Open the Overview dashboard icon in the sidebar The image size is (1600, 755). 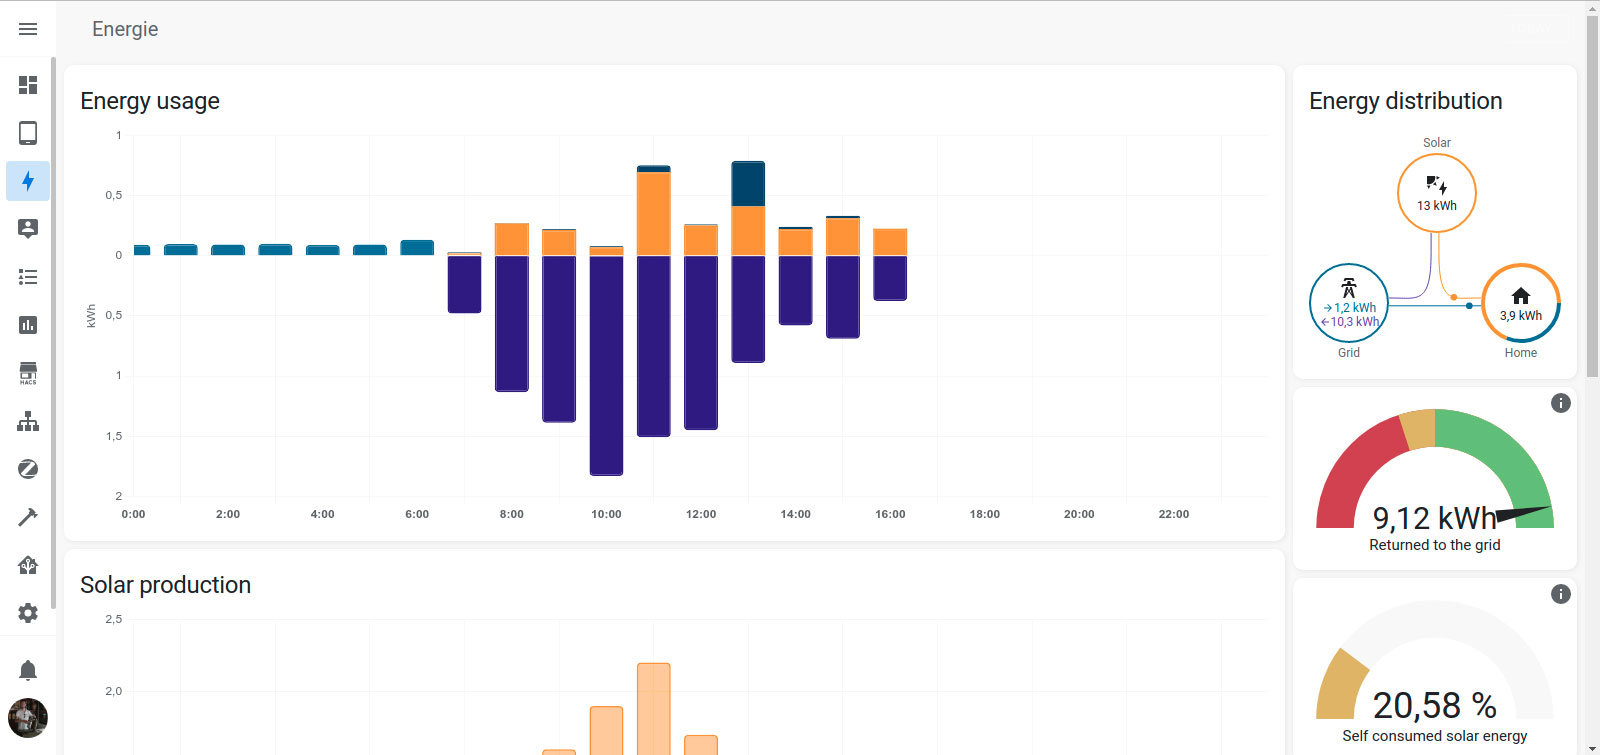click(28, 85)
